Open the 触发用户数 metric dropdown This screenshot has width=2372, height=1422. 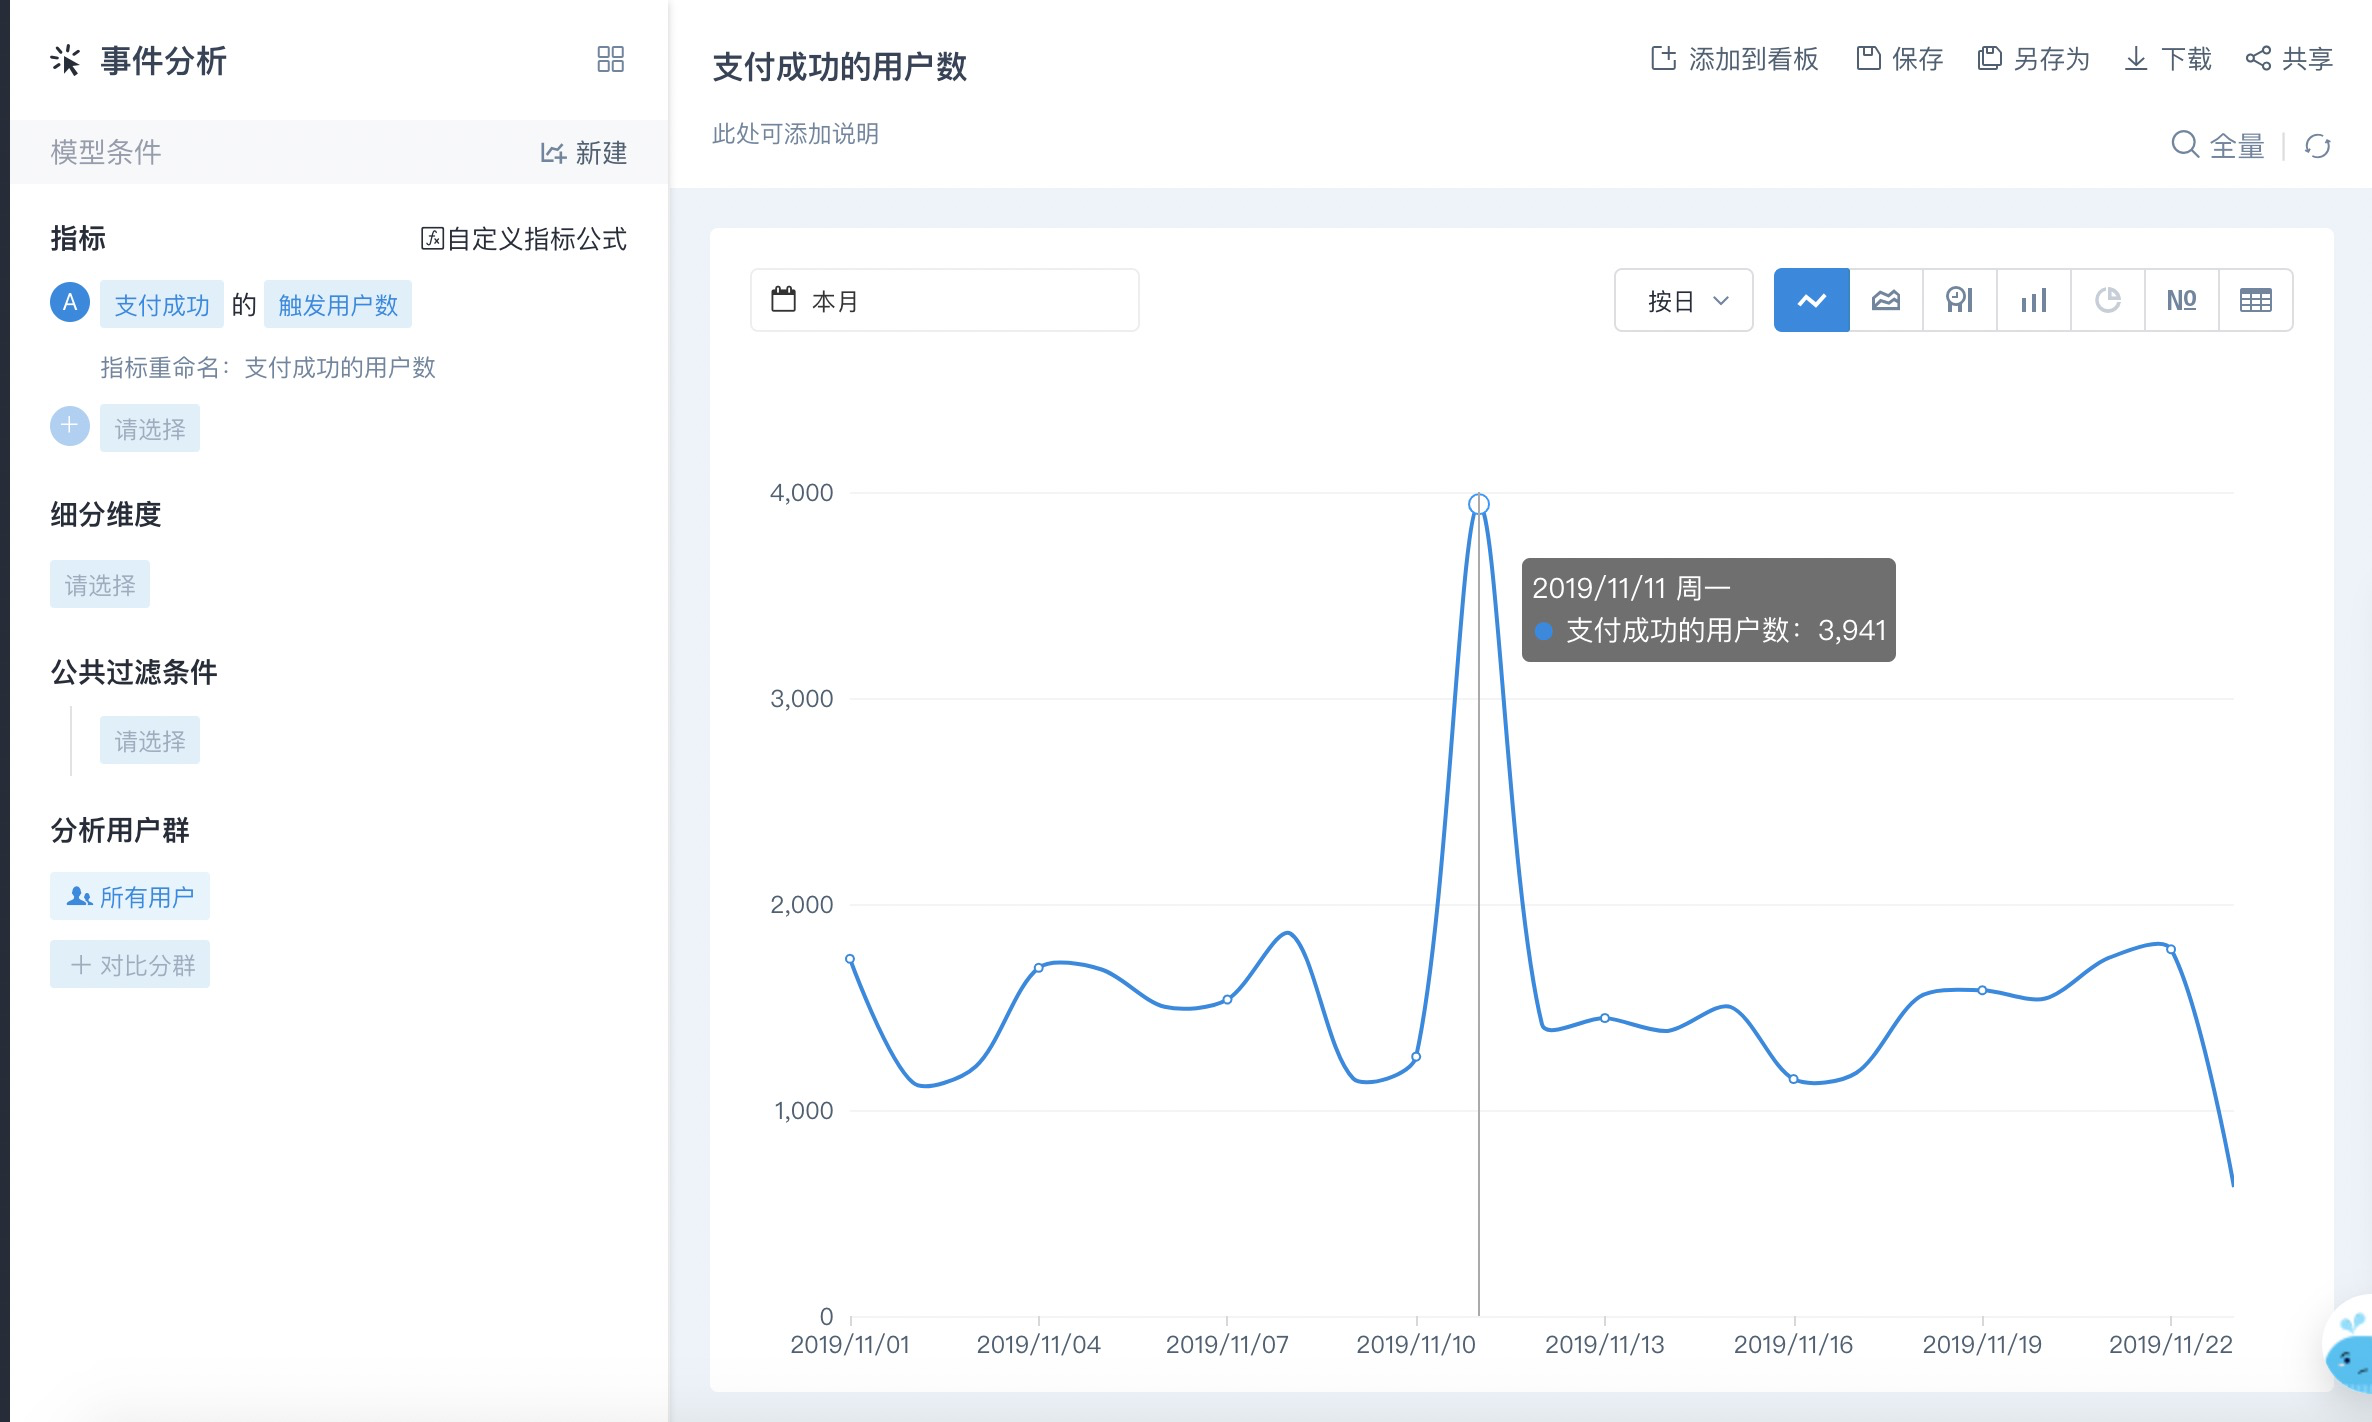(x=338, y=305)
